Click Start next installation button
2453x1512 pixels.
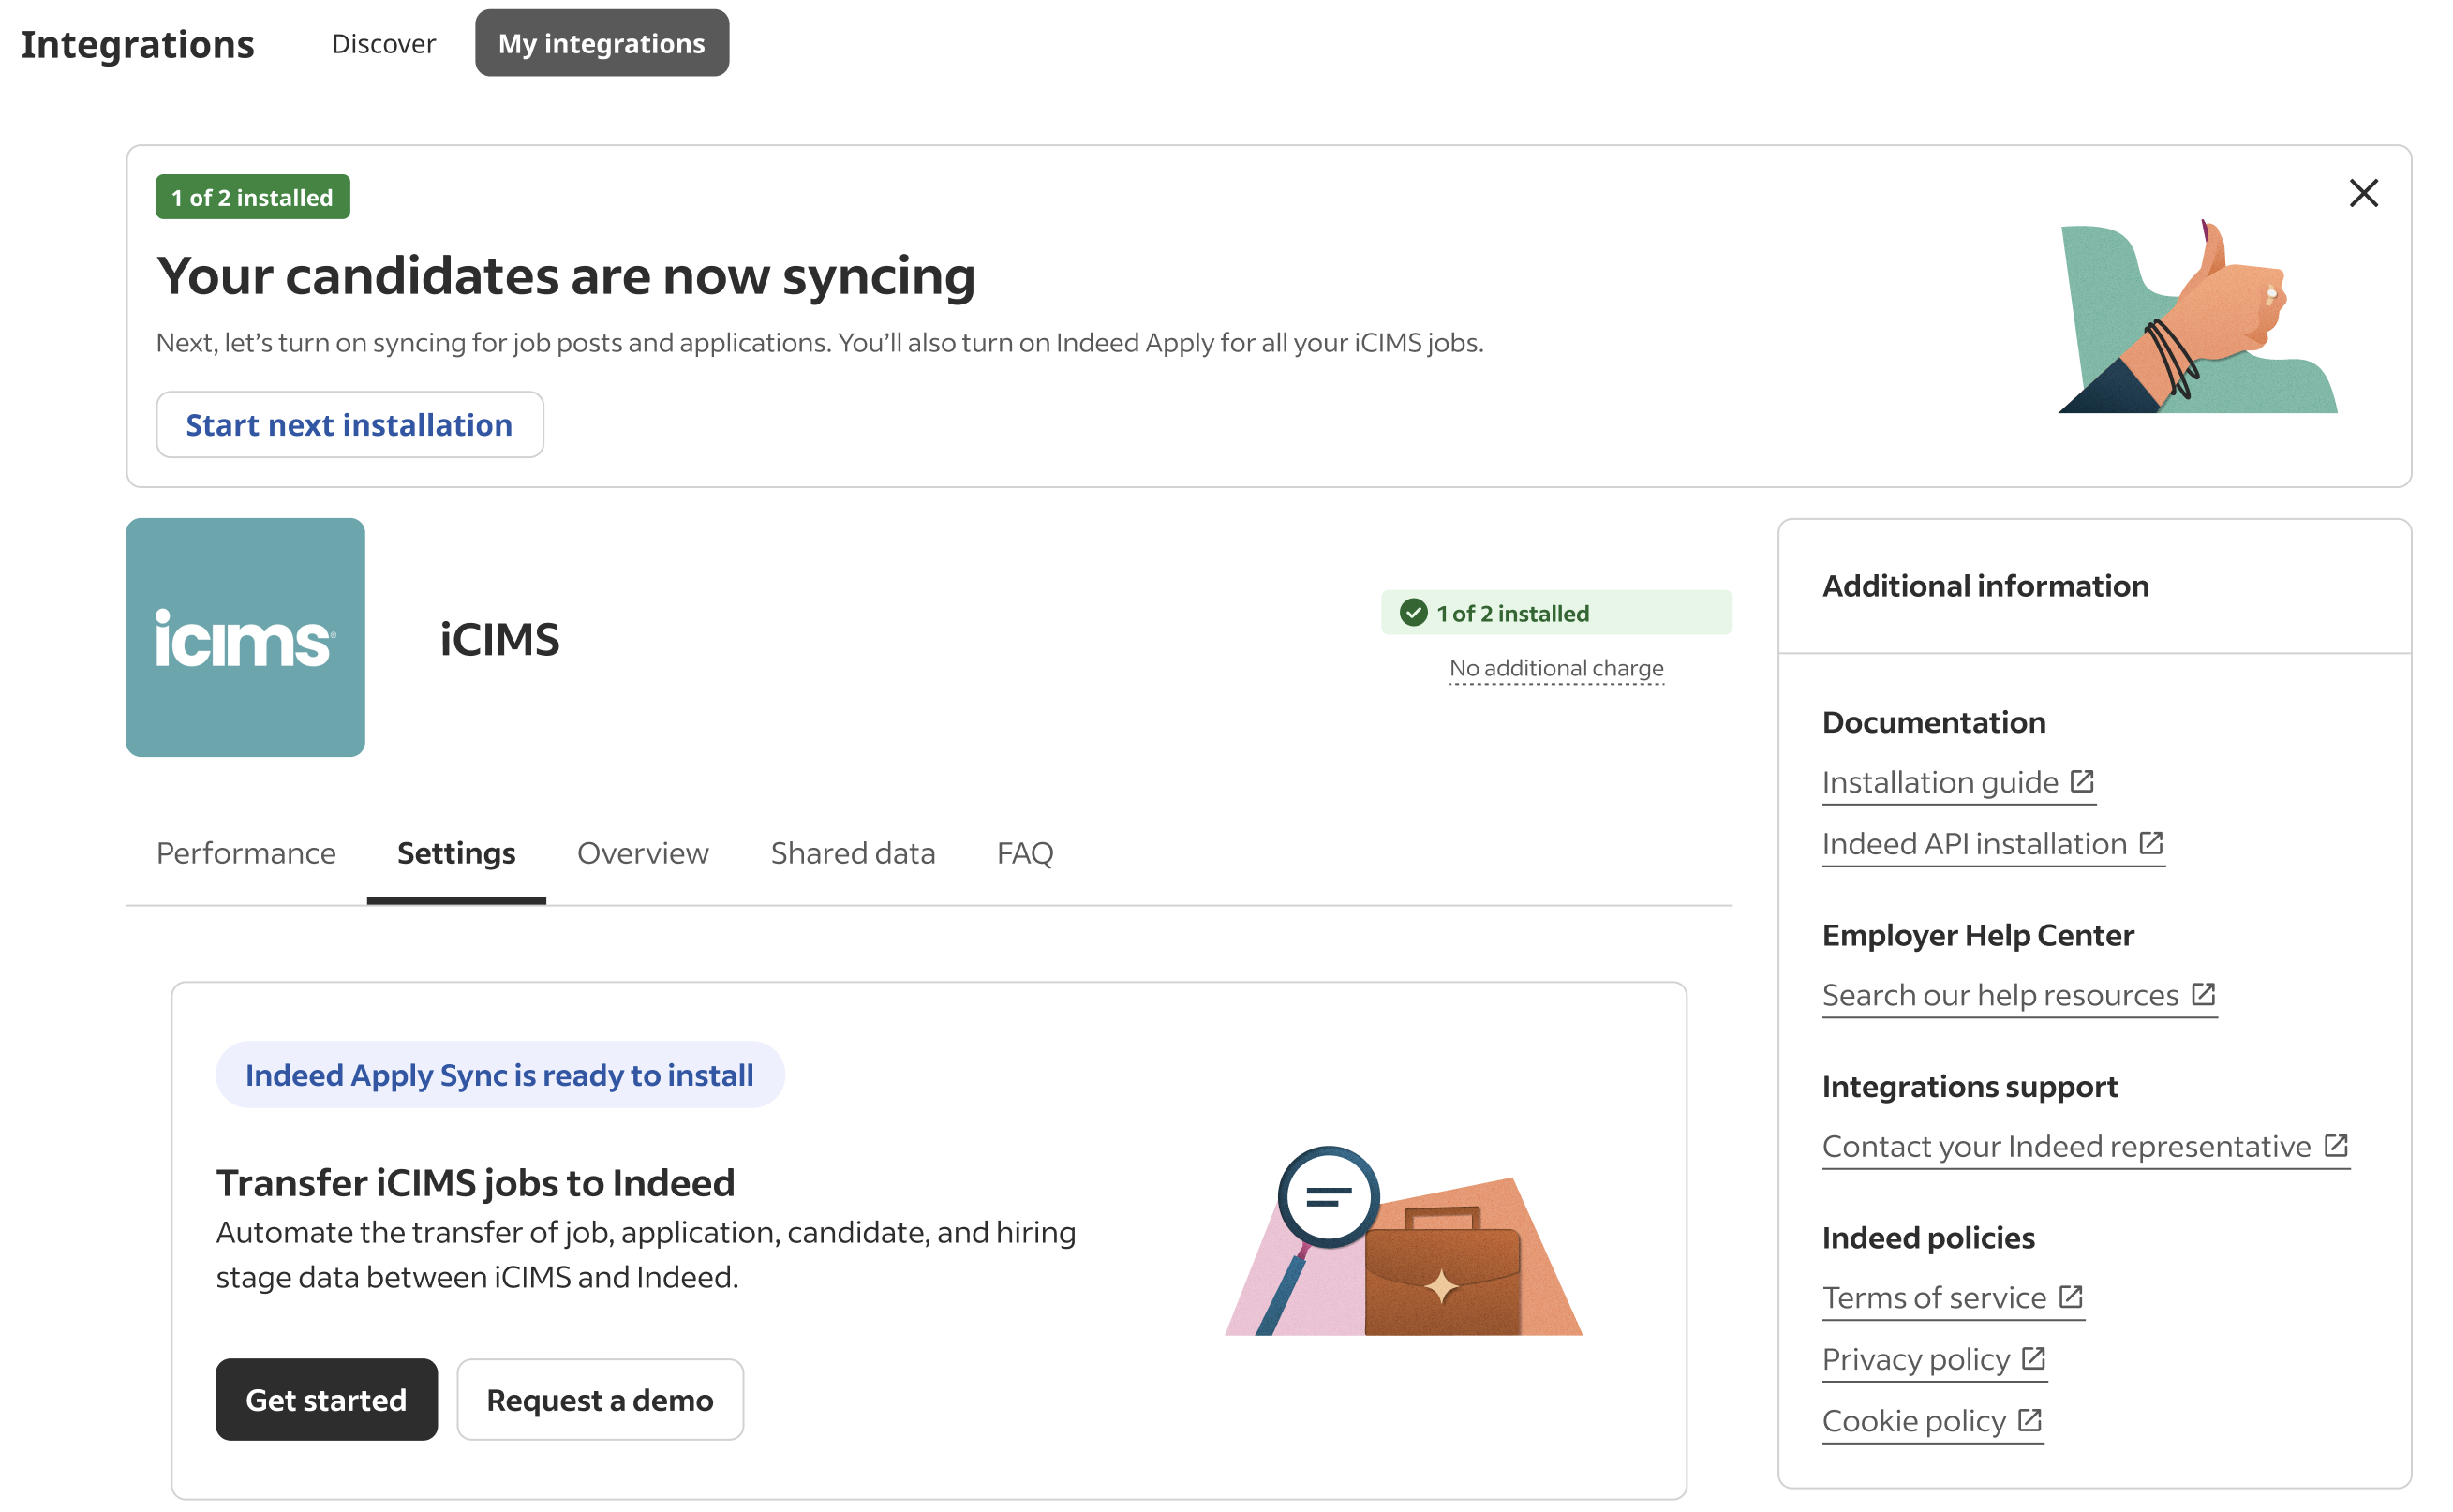click(350, 425)
